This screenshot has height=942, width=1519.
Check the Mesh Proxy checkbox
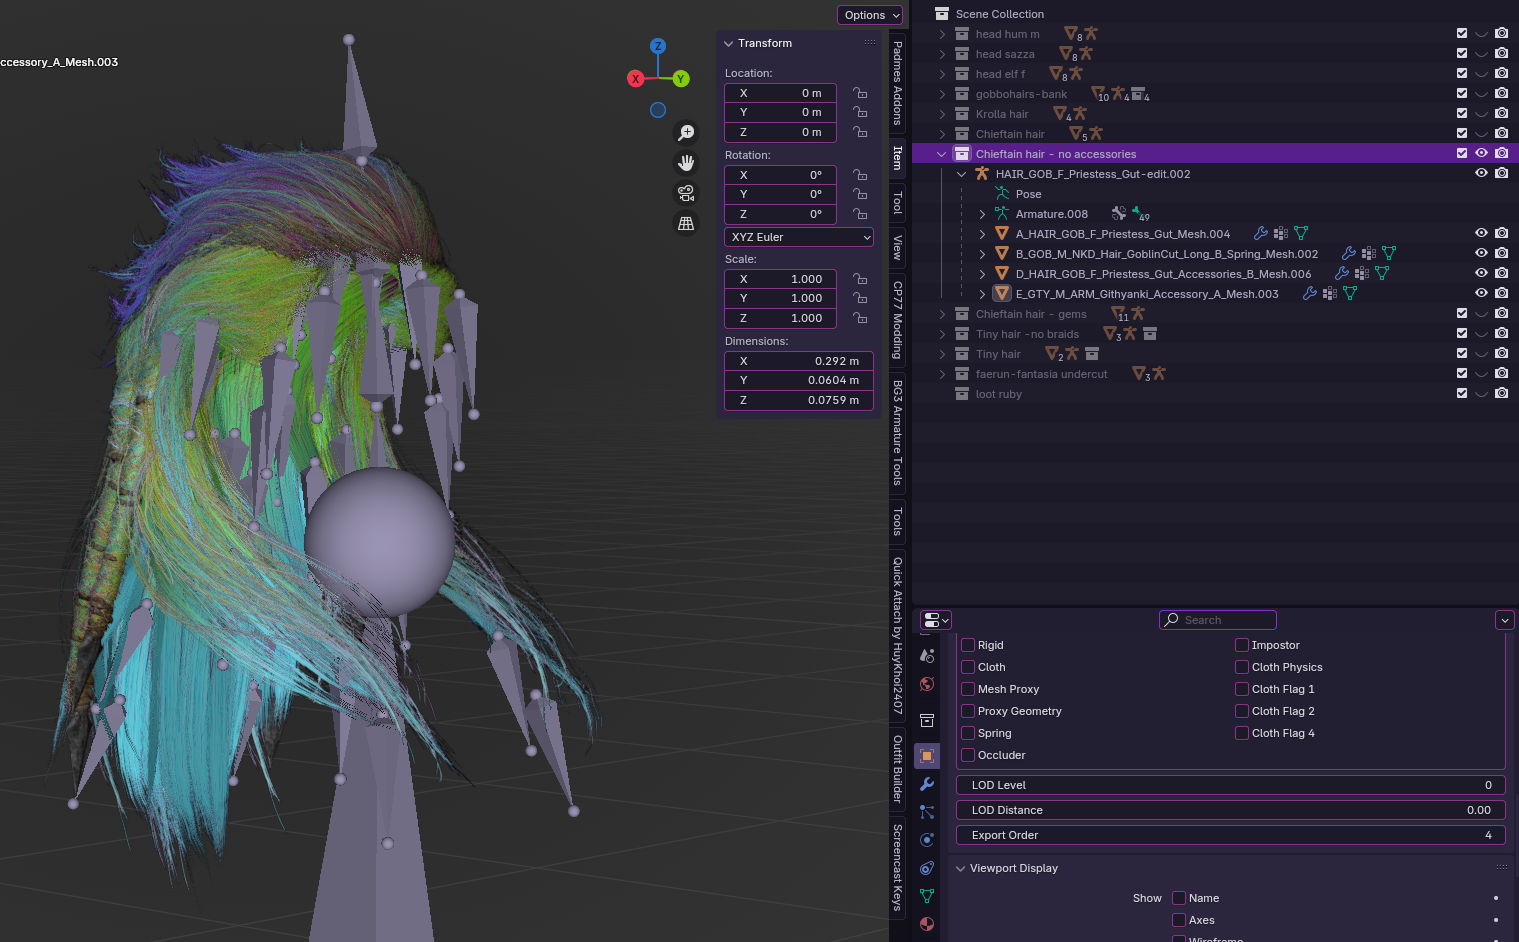click(x=968, y=689)
